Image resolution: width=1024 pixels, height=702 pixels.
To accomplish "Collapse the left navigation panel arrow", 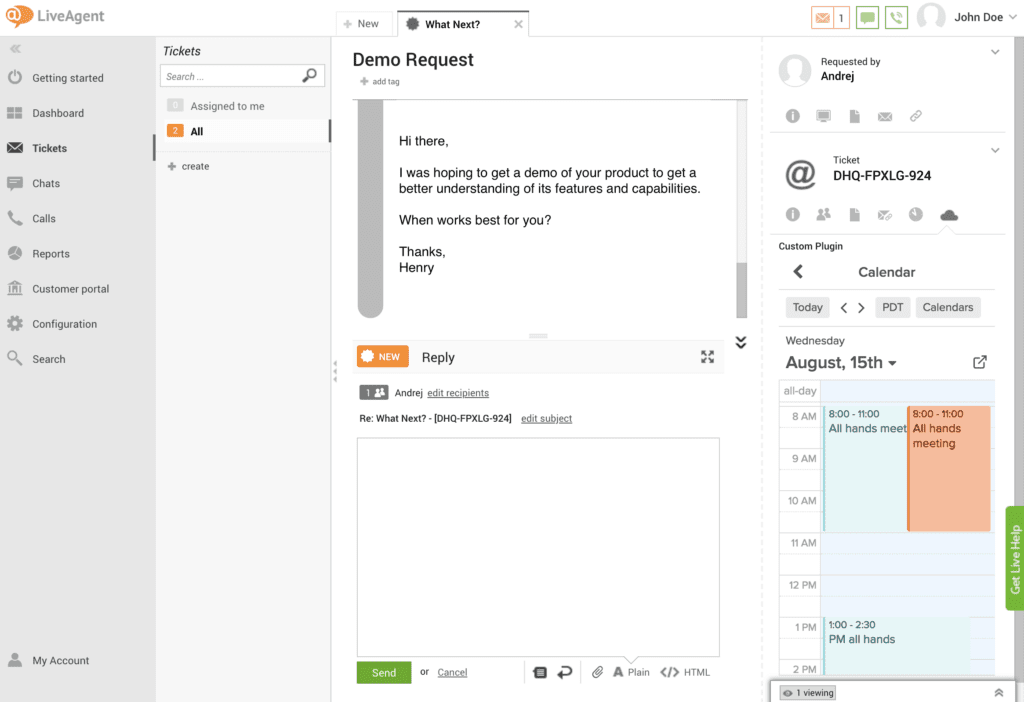I will [x=14, y=48].
